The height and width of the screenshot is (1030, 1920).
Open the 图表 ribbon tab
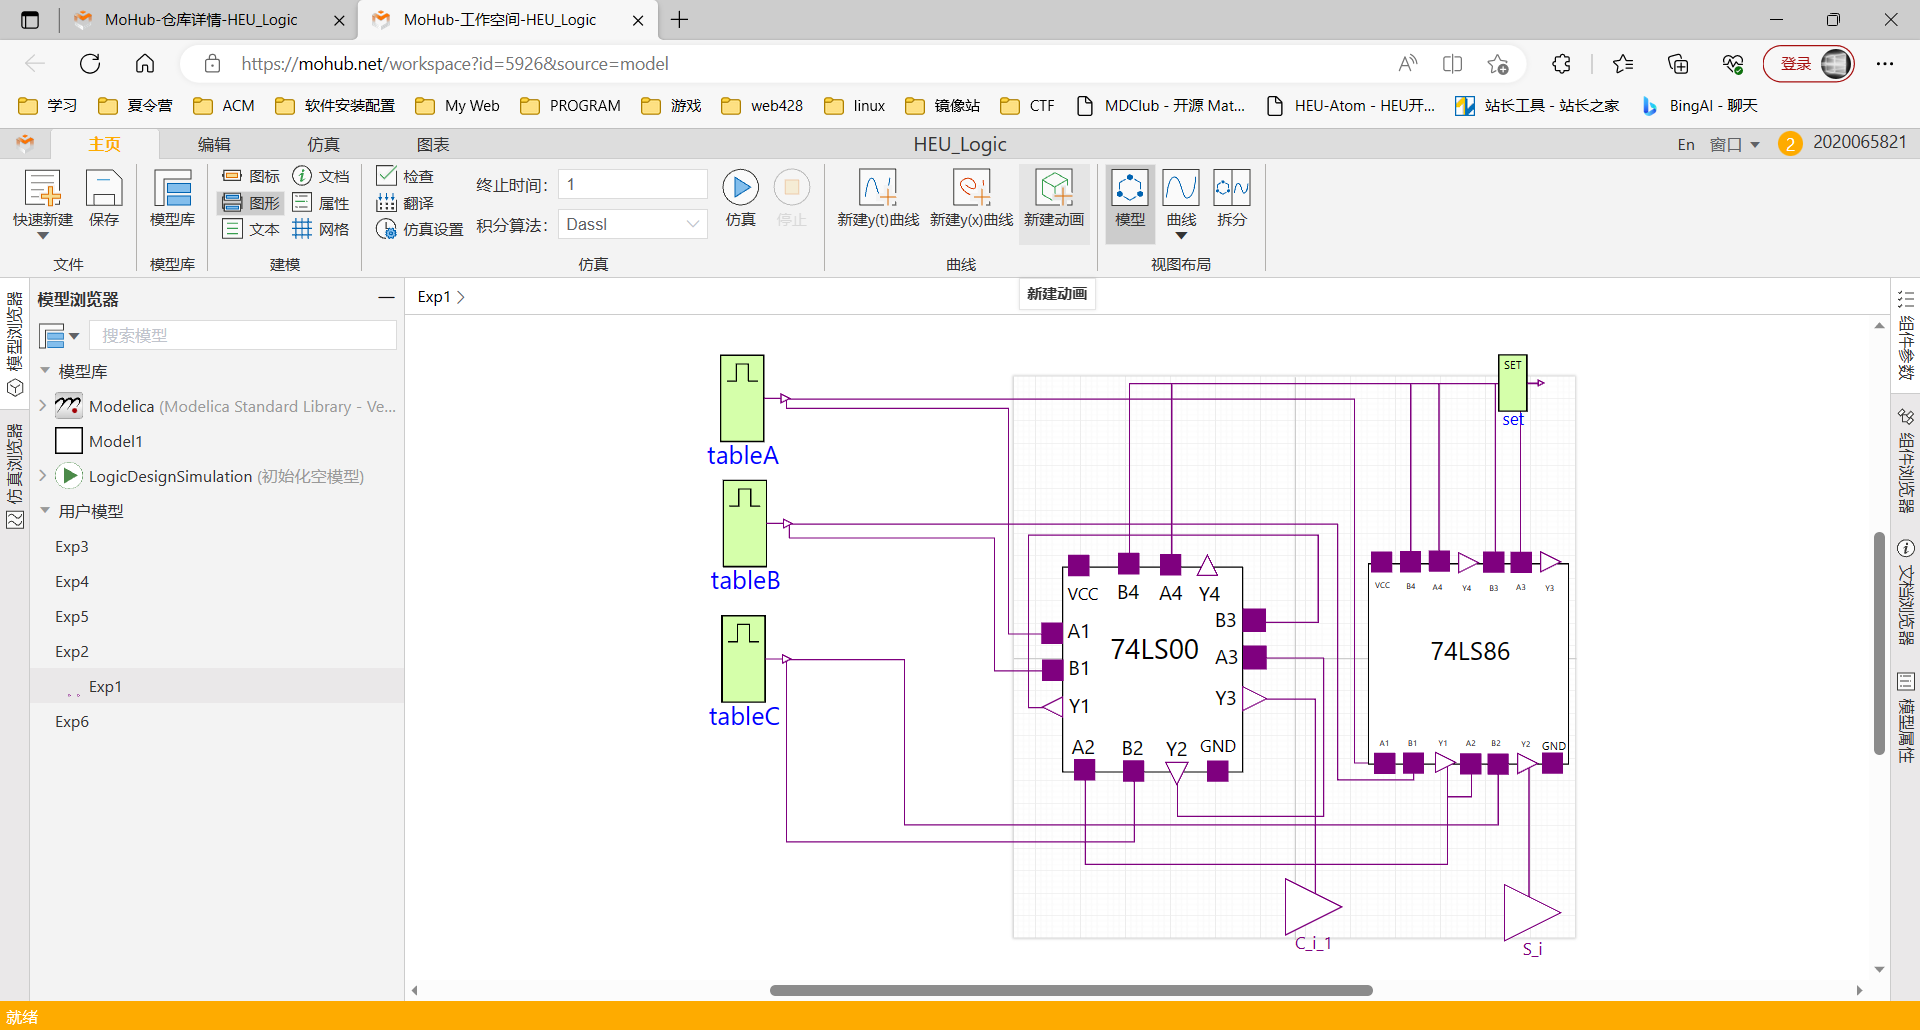(433, 144)
